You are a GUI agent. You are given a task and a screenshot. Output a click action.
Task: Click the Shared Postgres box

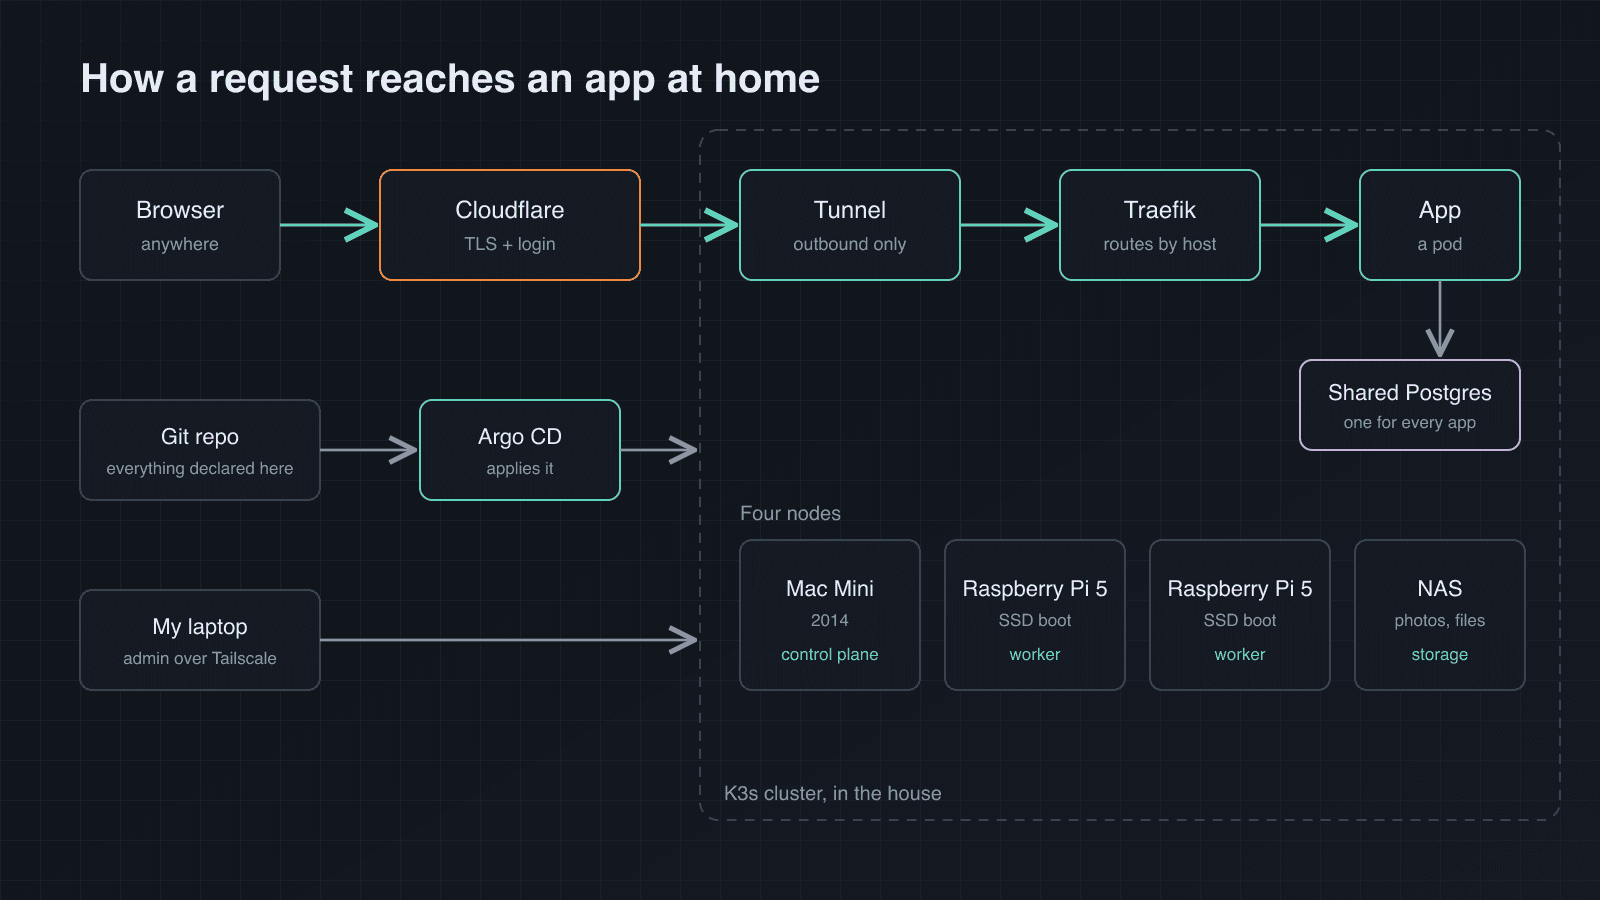click(x=1410, y=405)
